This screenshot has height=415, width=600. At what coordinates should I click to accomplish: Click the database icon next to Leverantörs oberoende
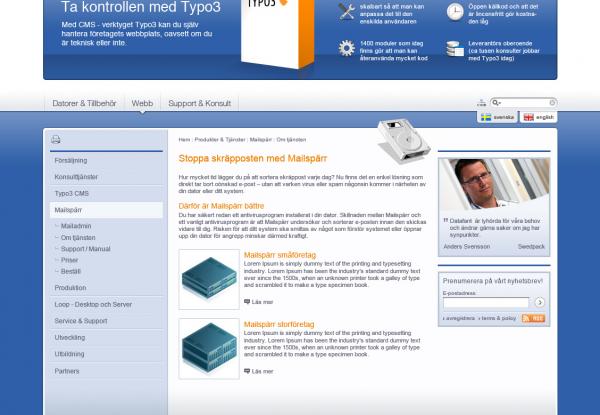455,49
